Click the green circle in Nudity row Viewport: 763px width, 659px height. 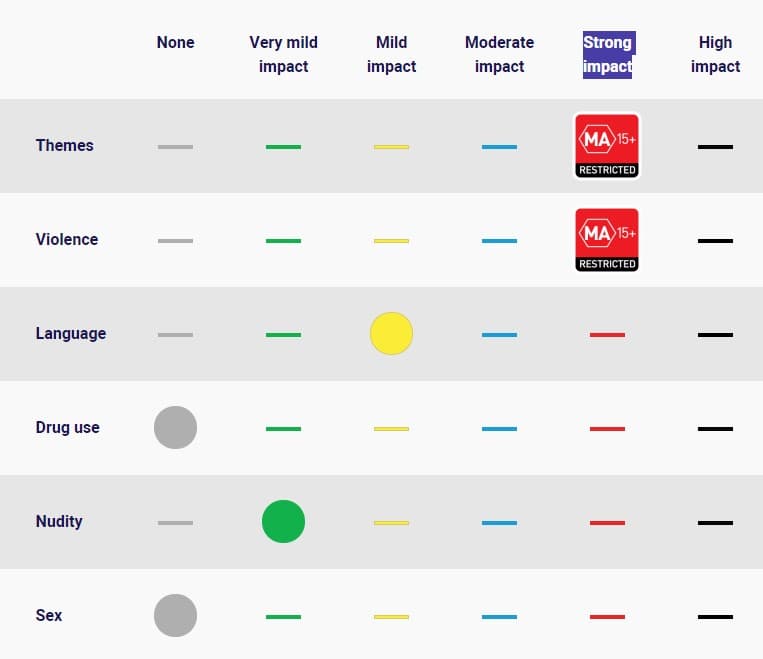pyautogui.click(x=283, y=522)
